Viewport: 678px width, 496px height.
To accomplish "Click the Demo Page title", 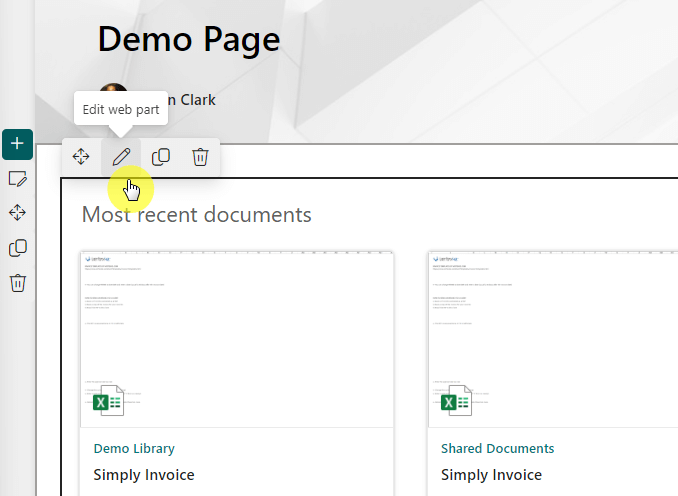I will coord(189,39).
